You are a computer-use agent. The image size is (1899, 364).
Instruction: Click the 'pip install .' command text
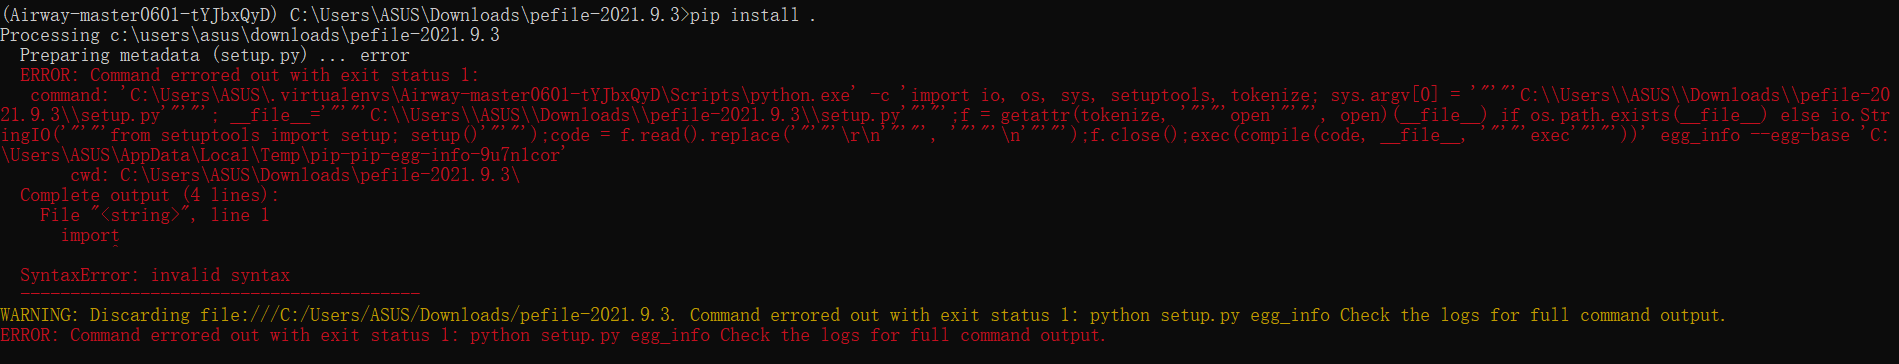coord(753,15)
